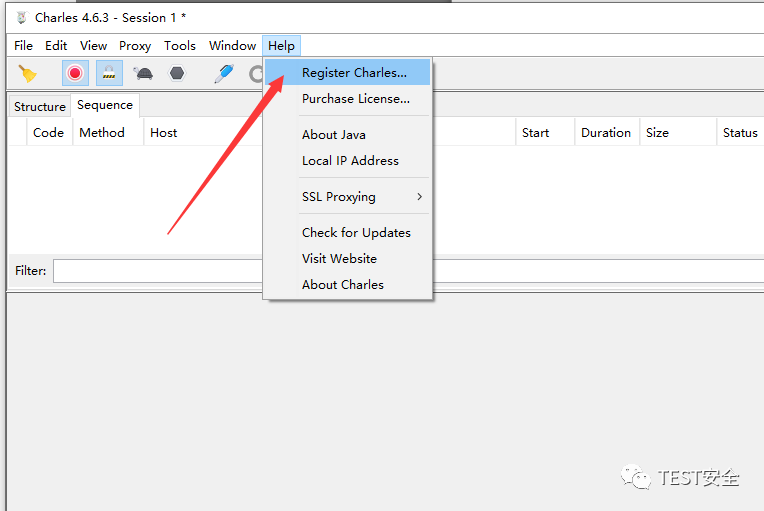Open the File menu
Viewport: 764px width, 511px height.
pyautogui.click(x=23, y=46)
